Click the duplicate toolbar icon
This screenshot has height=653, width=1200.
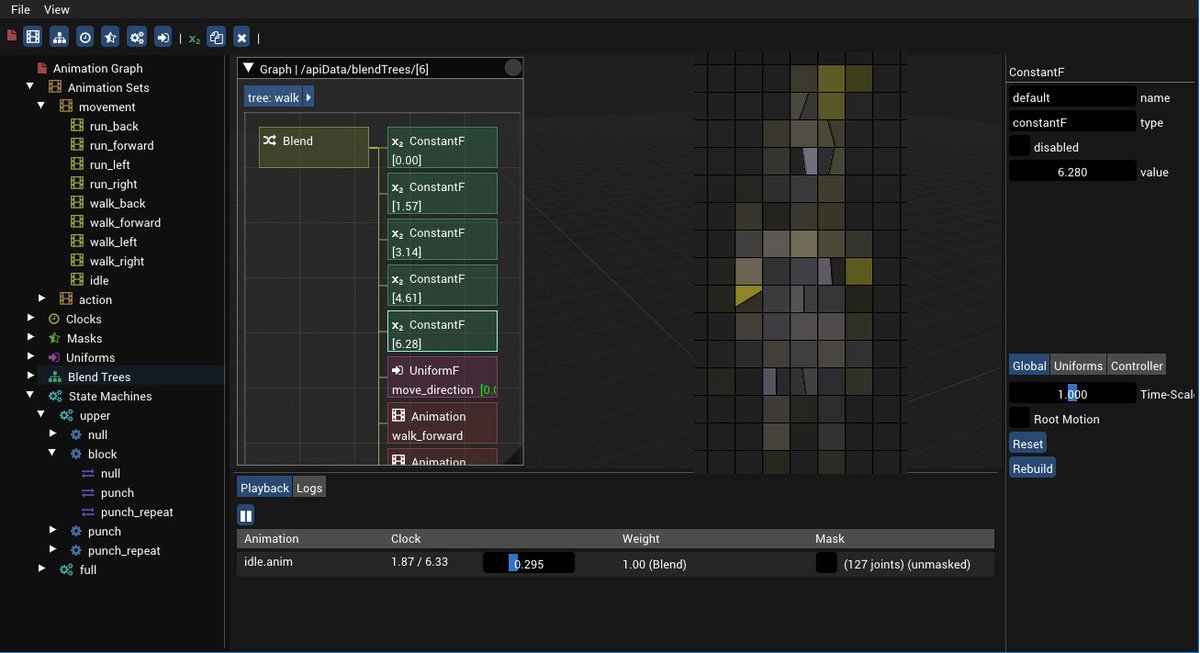(216, 37)
